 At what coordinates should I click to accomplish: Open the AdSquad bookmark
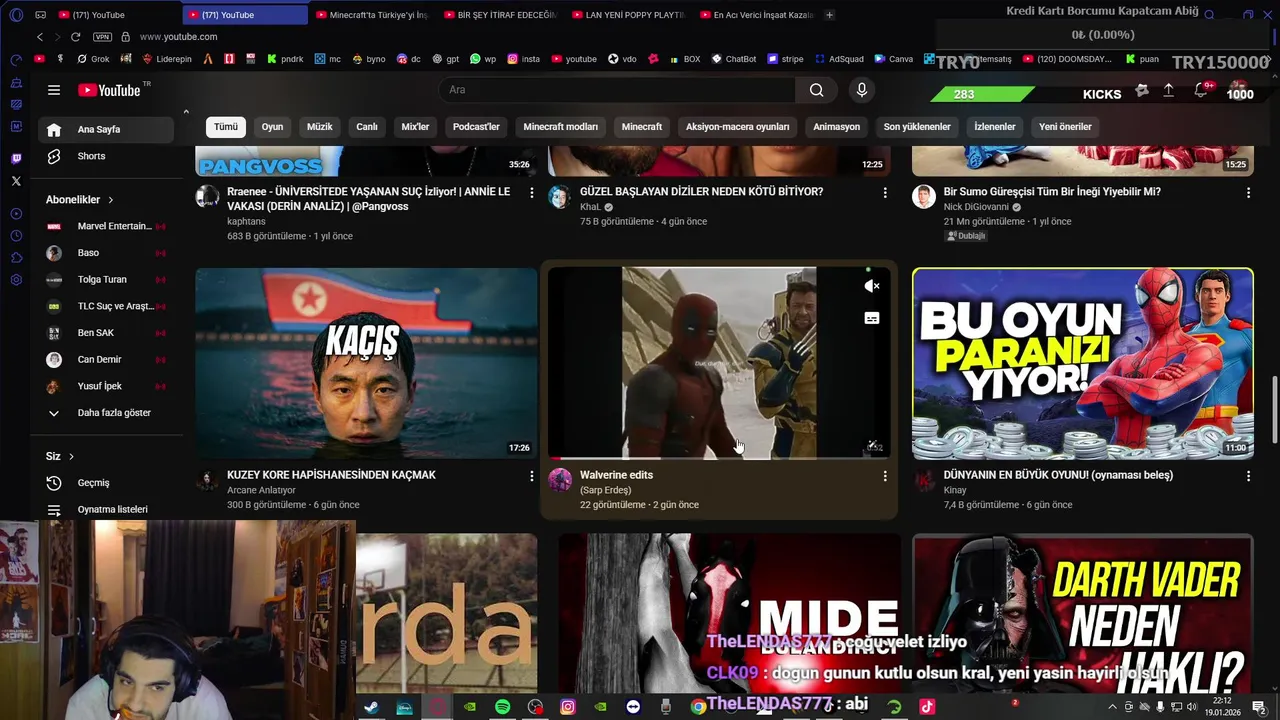[x=838, y=59]
